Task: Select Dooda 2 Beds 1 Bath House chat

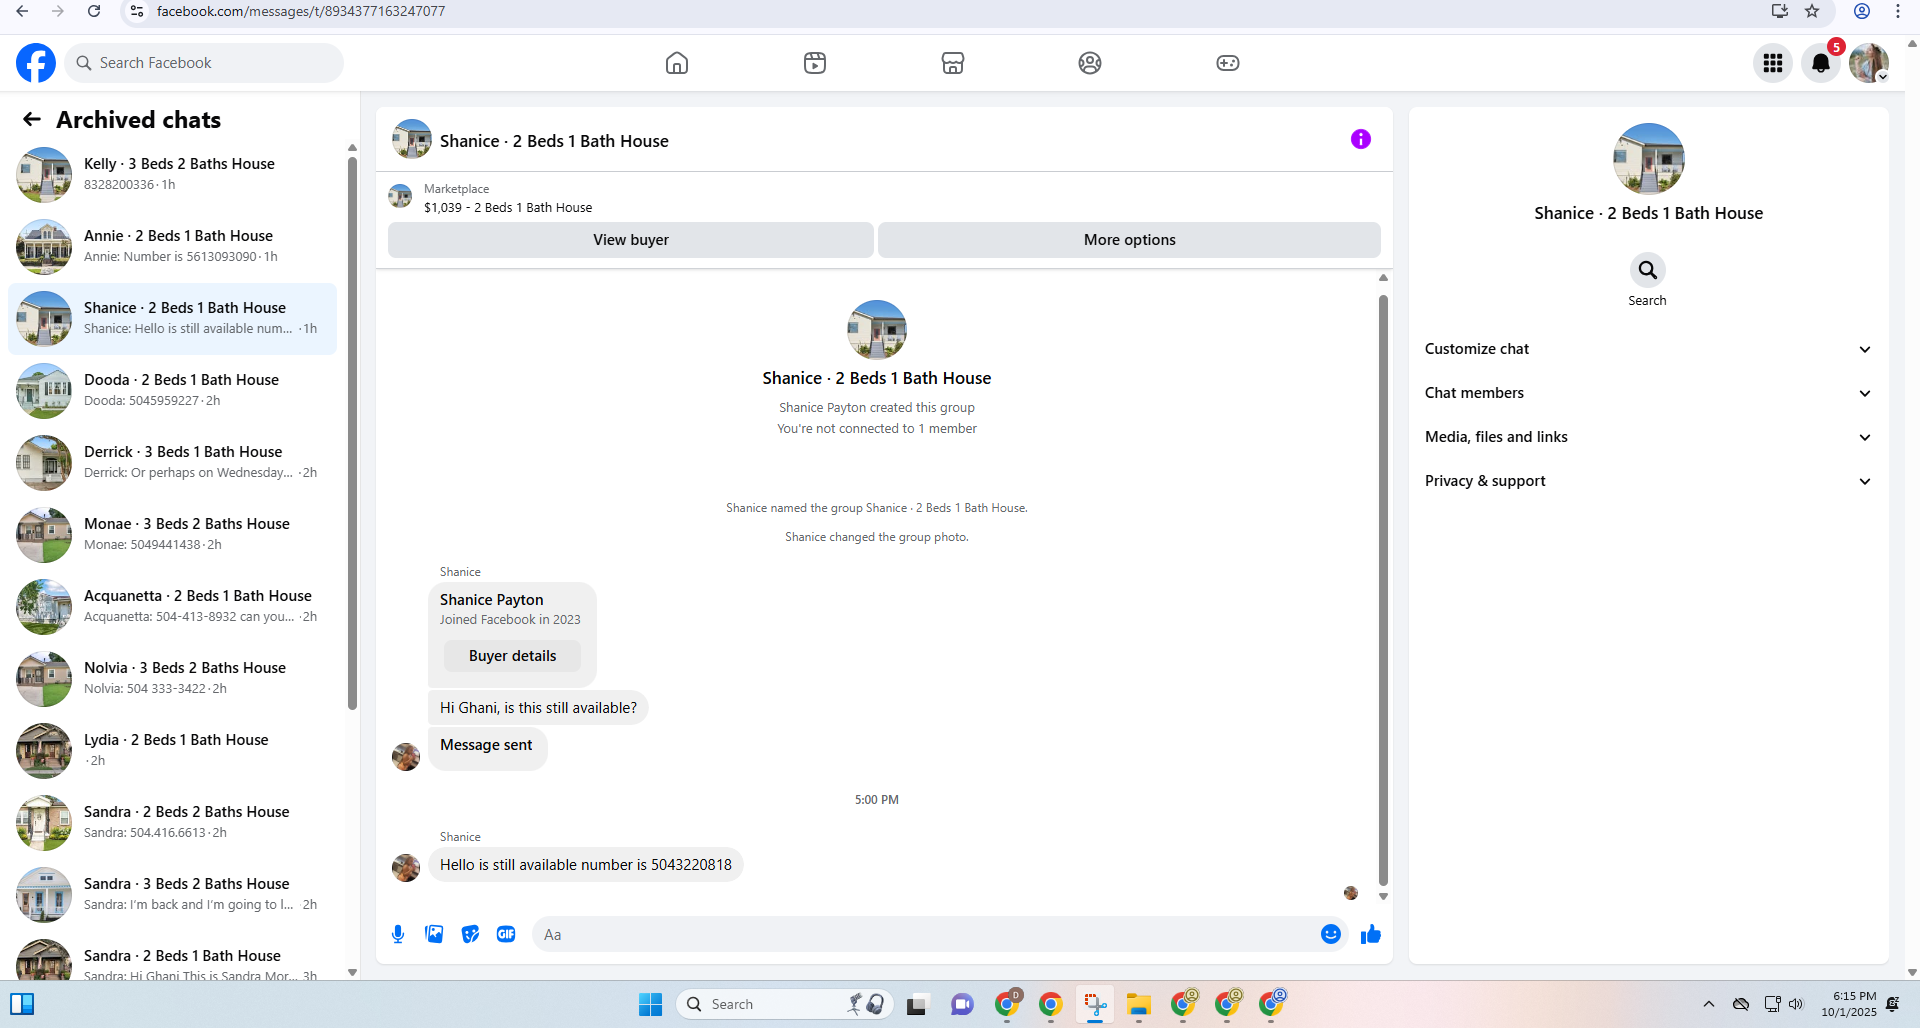Action: 172,391
